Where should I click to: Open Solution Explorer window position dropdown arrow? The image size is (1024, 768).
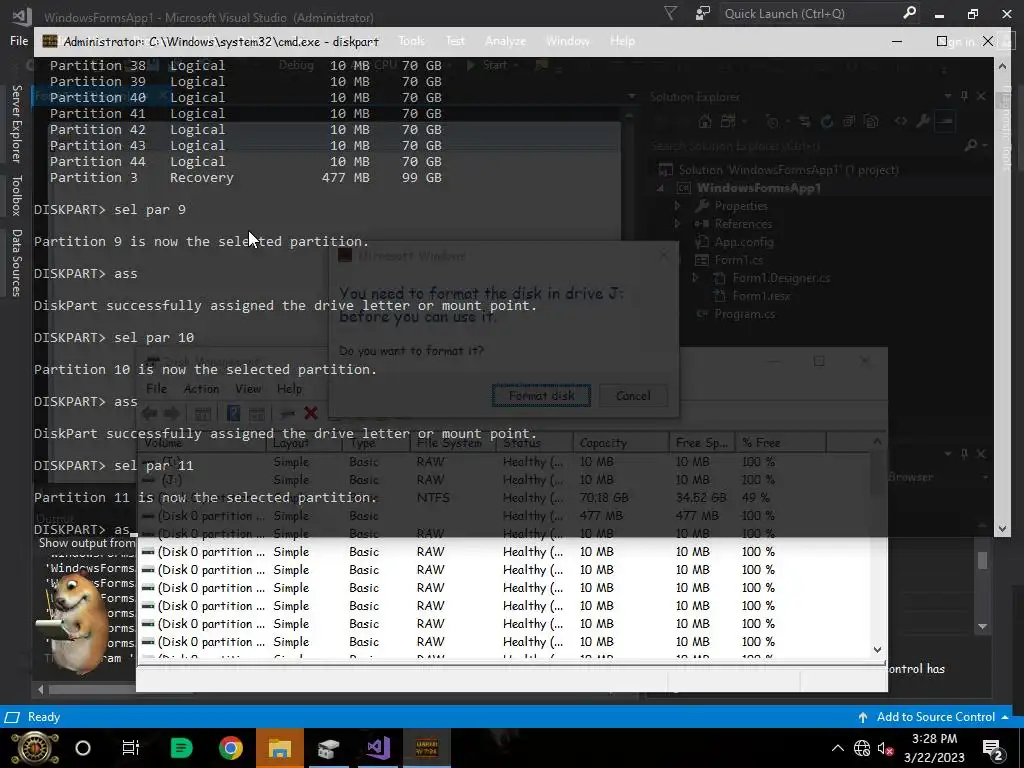click(x=948, y=96)
